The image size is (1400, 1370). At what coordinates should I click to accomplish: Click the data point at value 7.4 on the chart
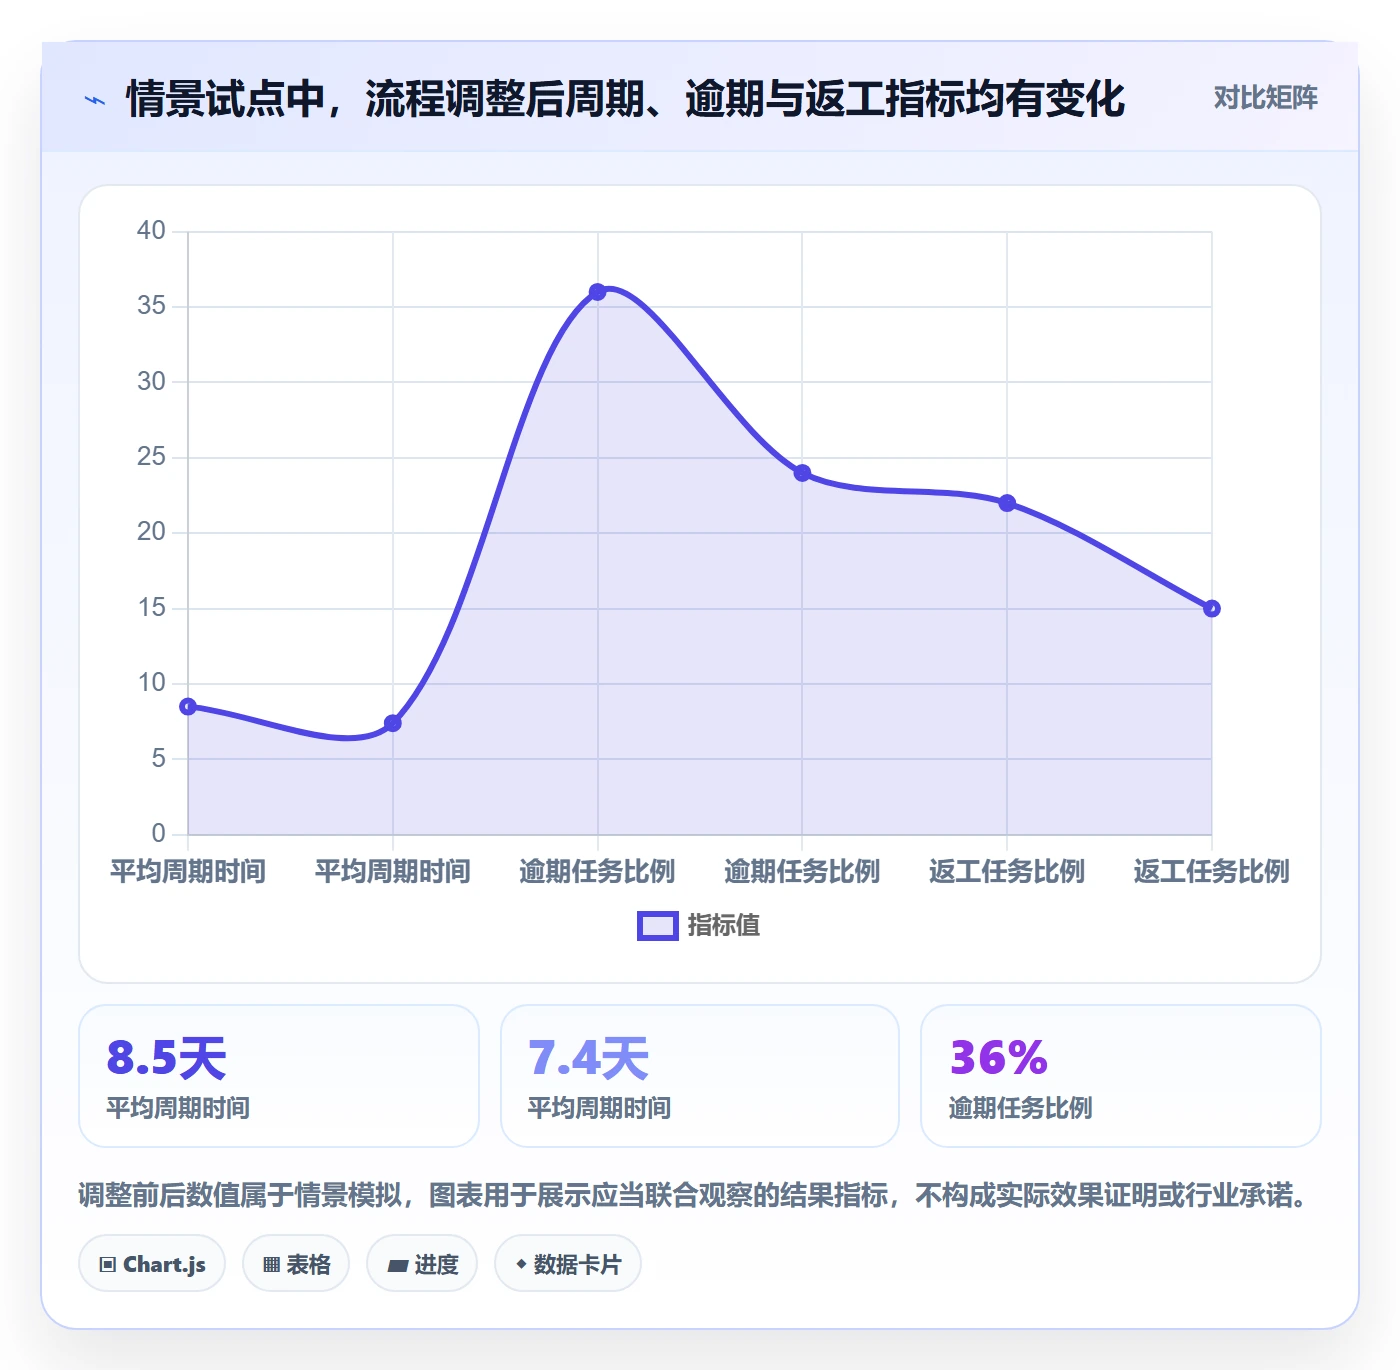[x=393, y=723]
